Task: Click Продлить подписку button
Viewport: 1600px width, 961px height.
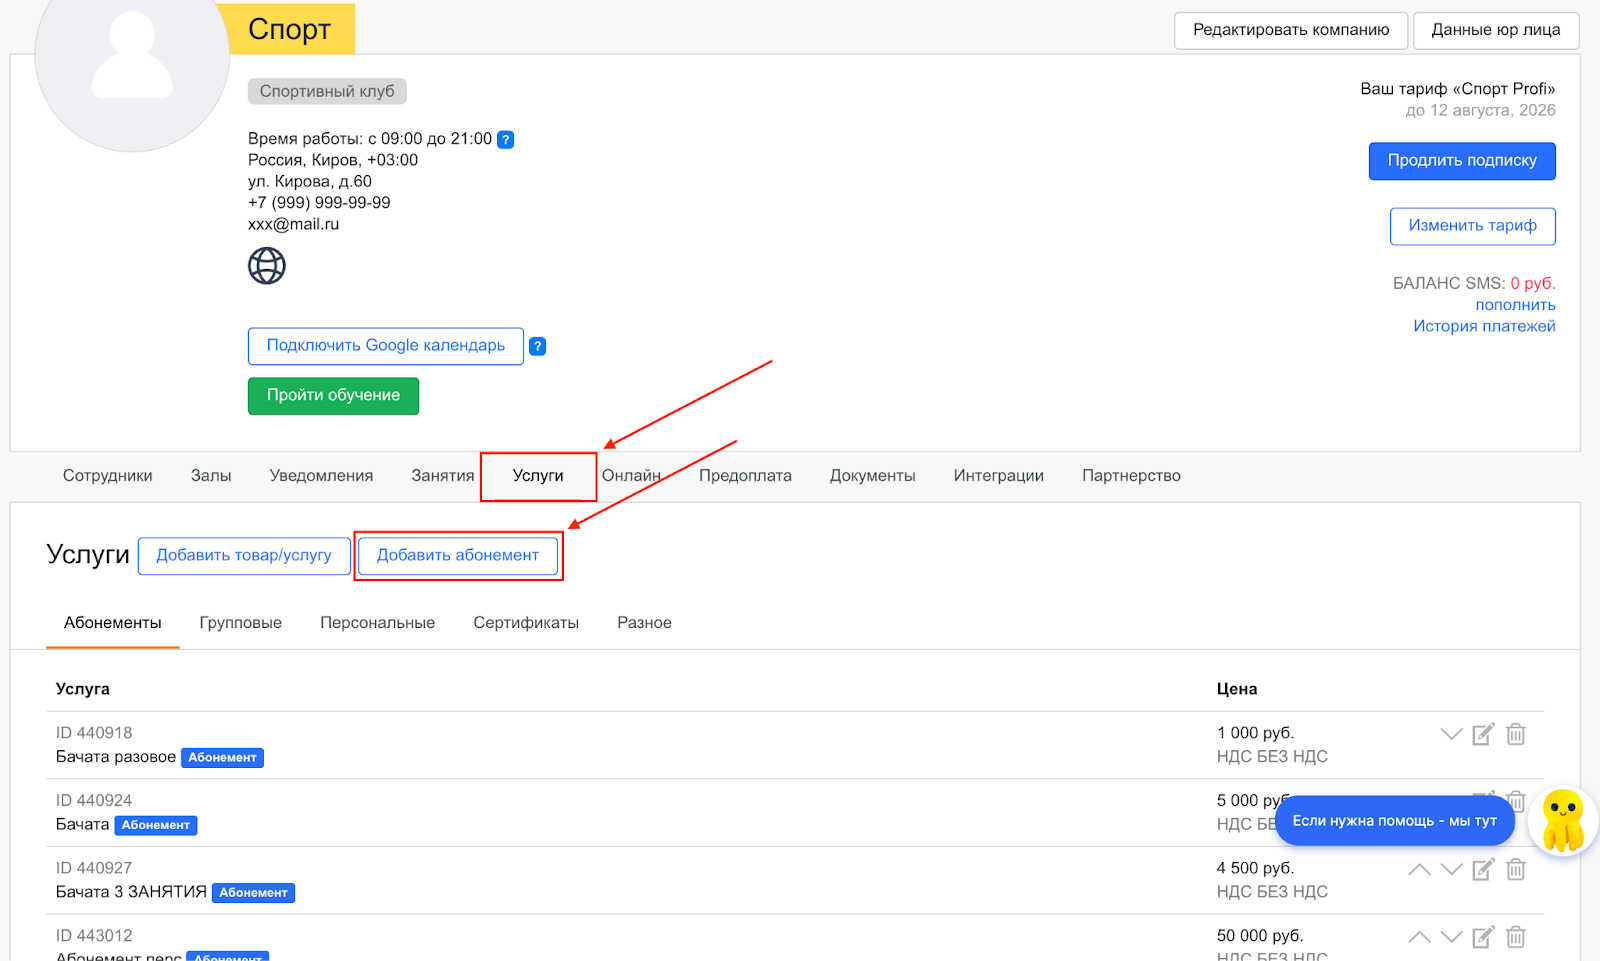Action: click(x=1461, y=161)
